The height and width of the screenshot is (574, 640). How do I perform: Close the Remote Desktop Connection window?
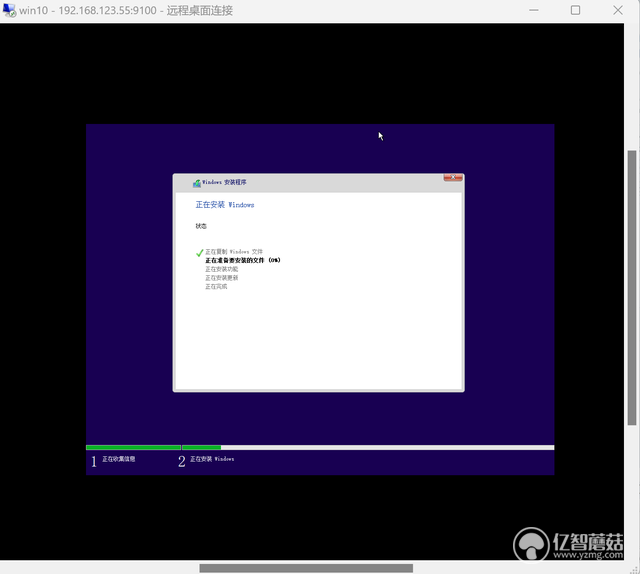618,10
